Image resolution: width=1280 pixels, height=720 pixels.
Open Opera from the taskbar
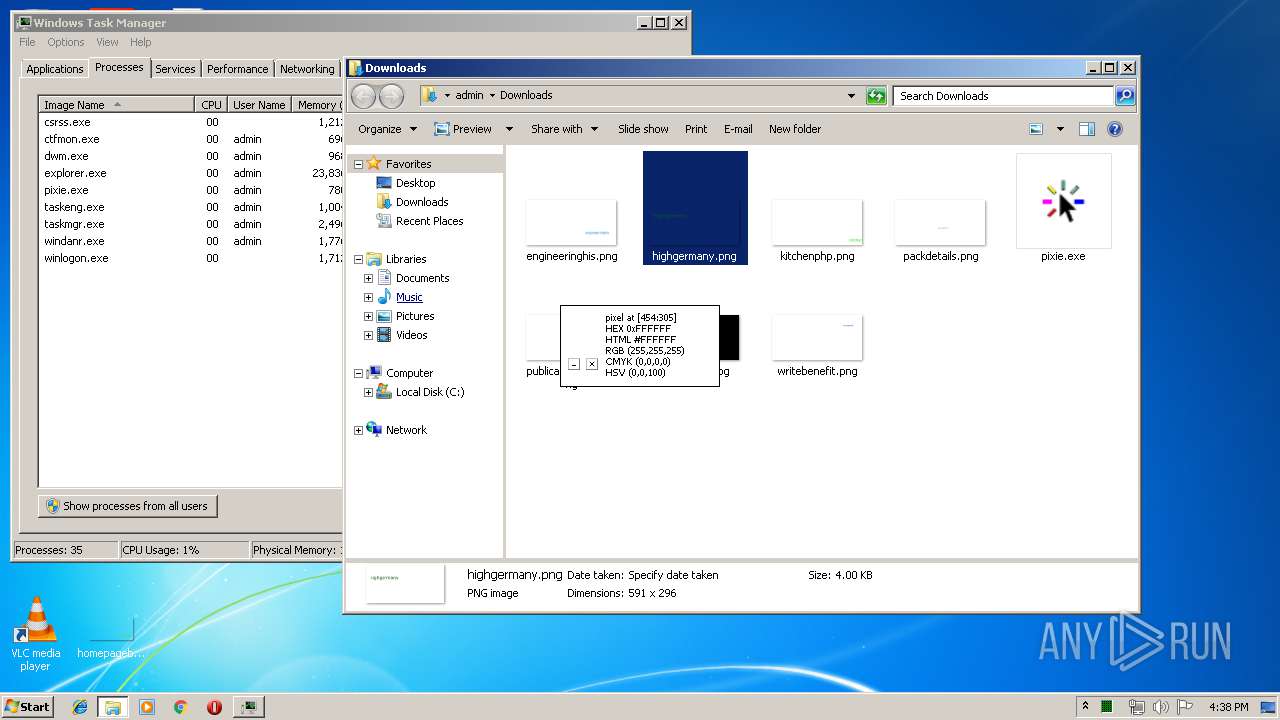tap(214, 707)
